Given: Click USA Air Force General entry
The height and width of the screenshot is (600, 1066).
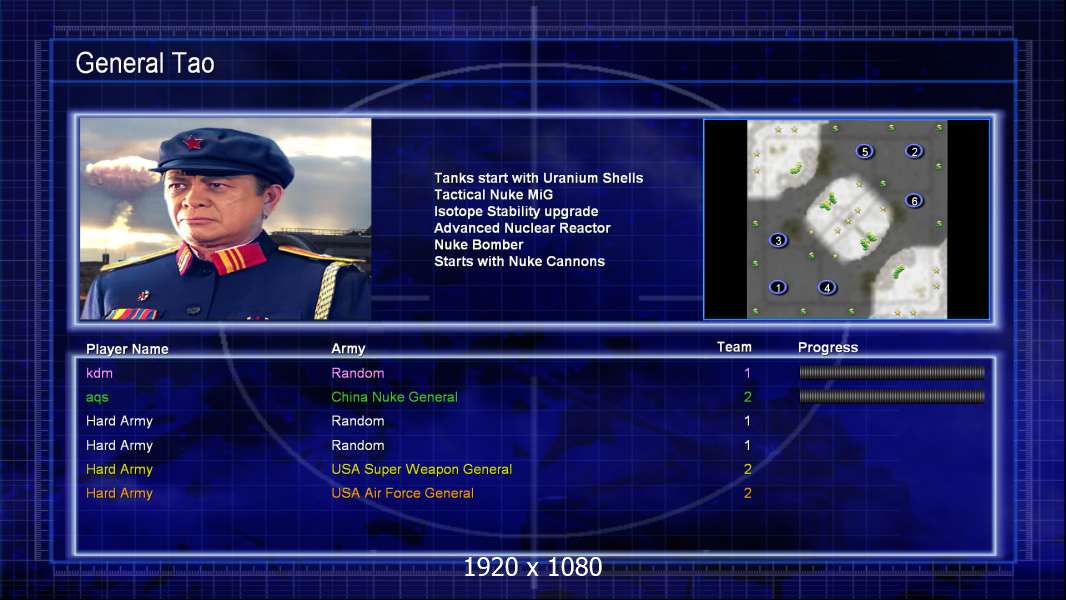Looking at the screenshot, I should [x=402, y=493].
